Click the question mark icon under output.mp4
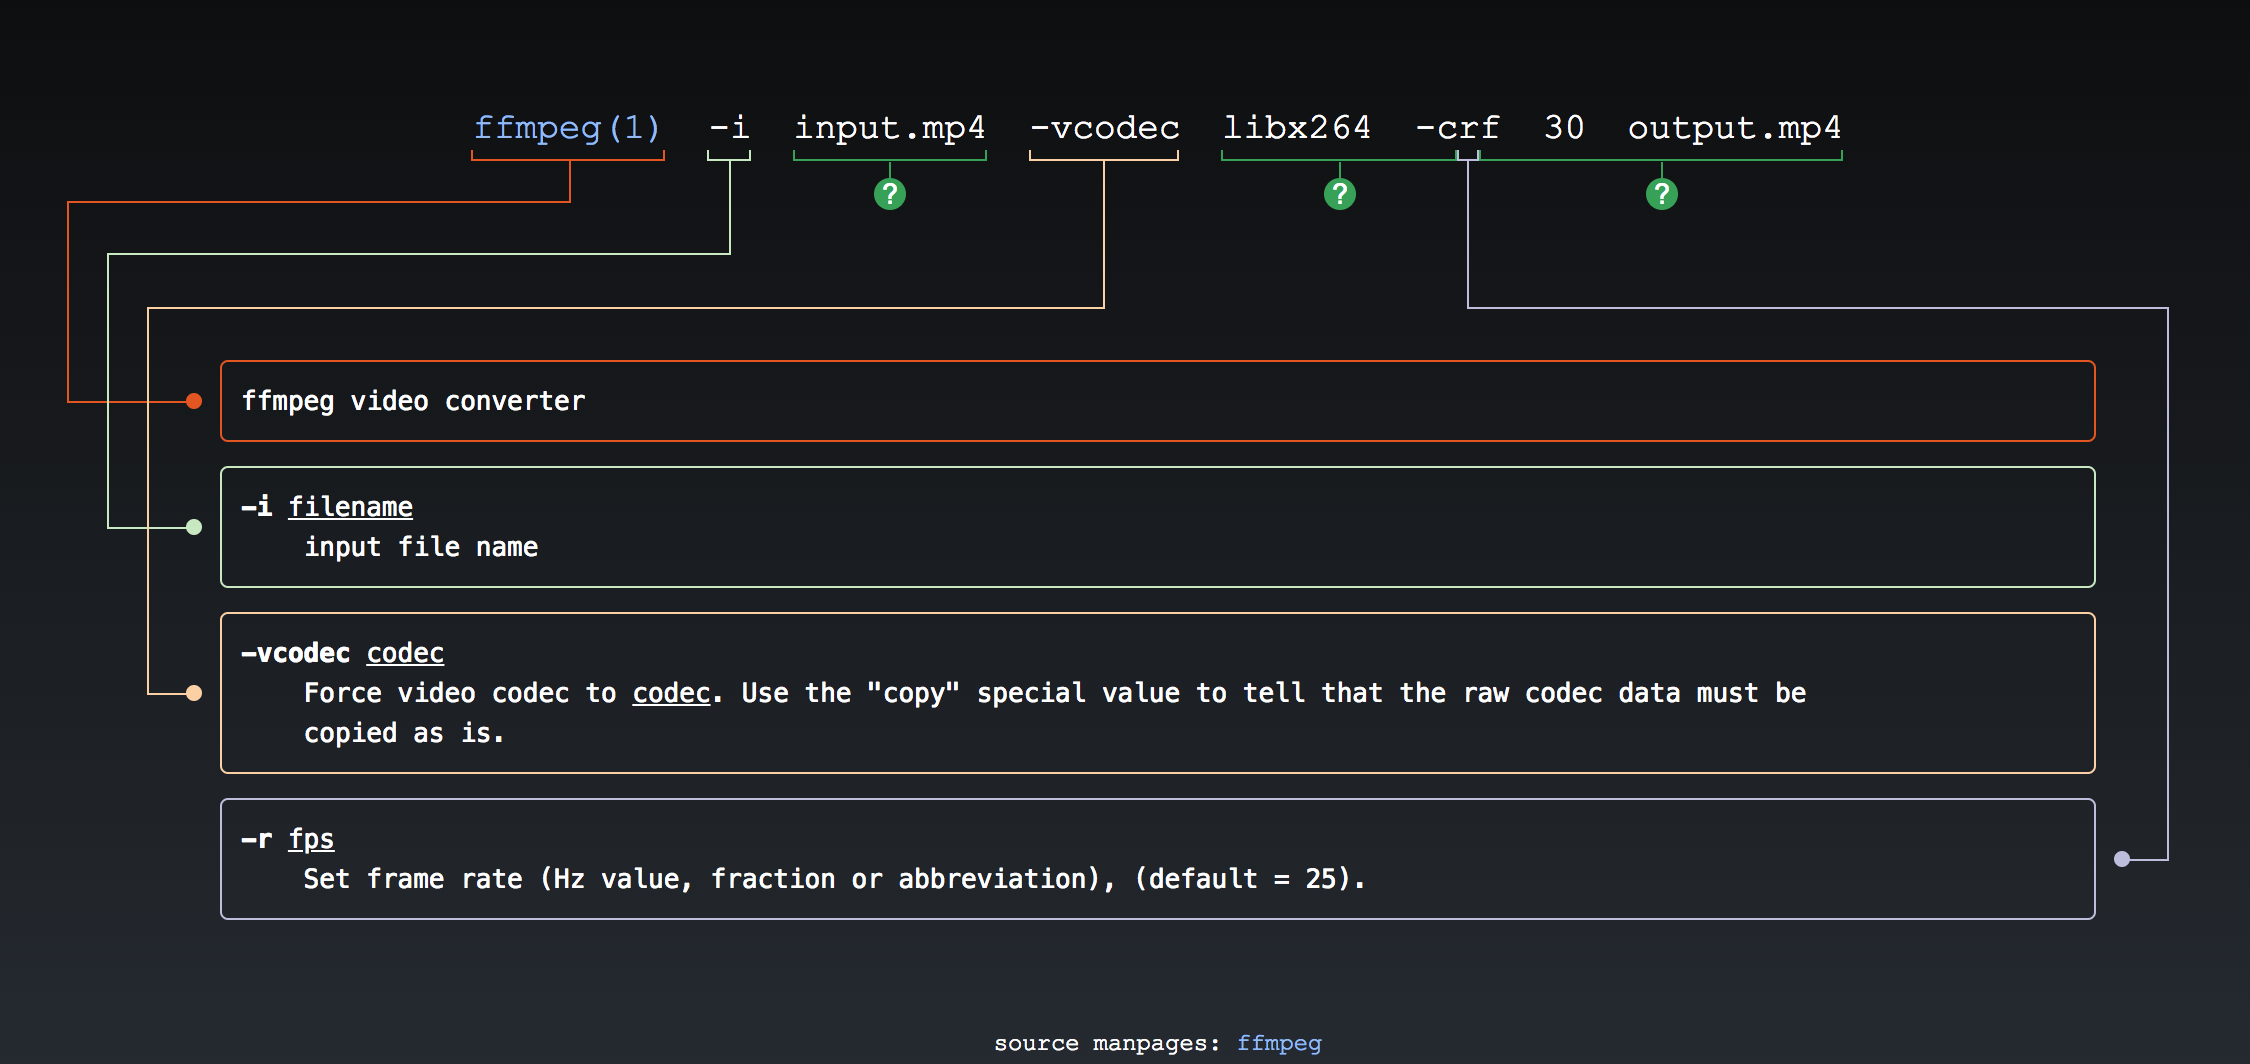 [1661, 194]
